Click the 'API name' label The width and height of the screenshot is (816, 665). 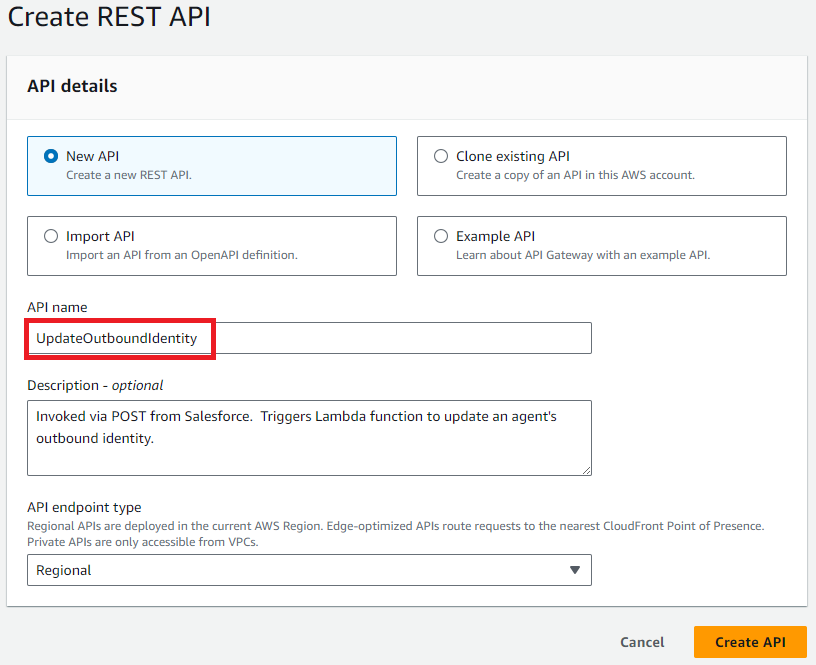point(57,308)
